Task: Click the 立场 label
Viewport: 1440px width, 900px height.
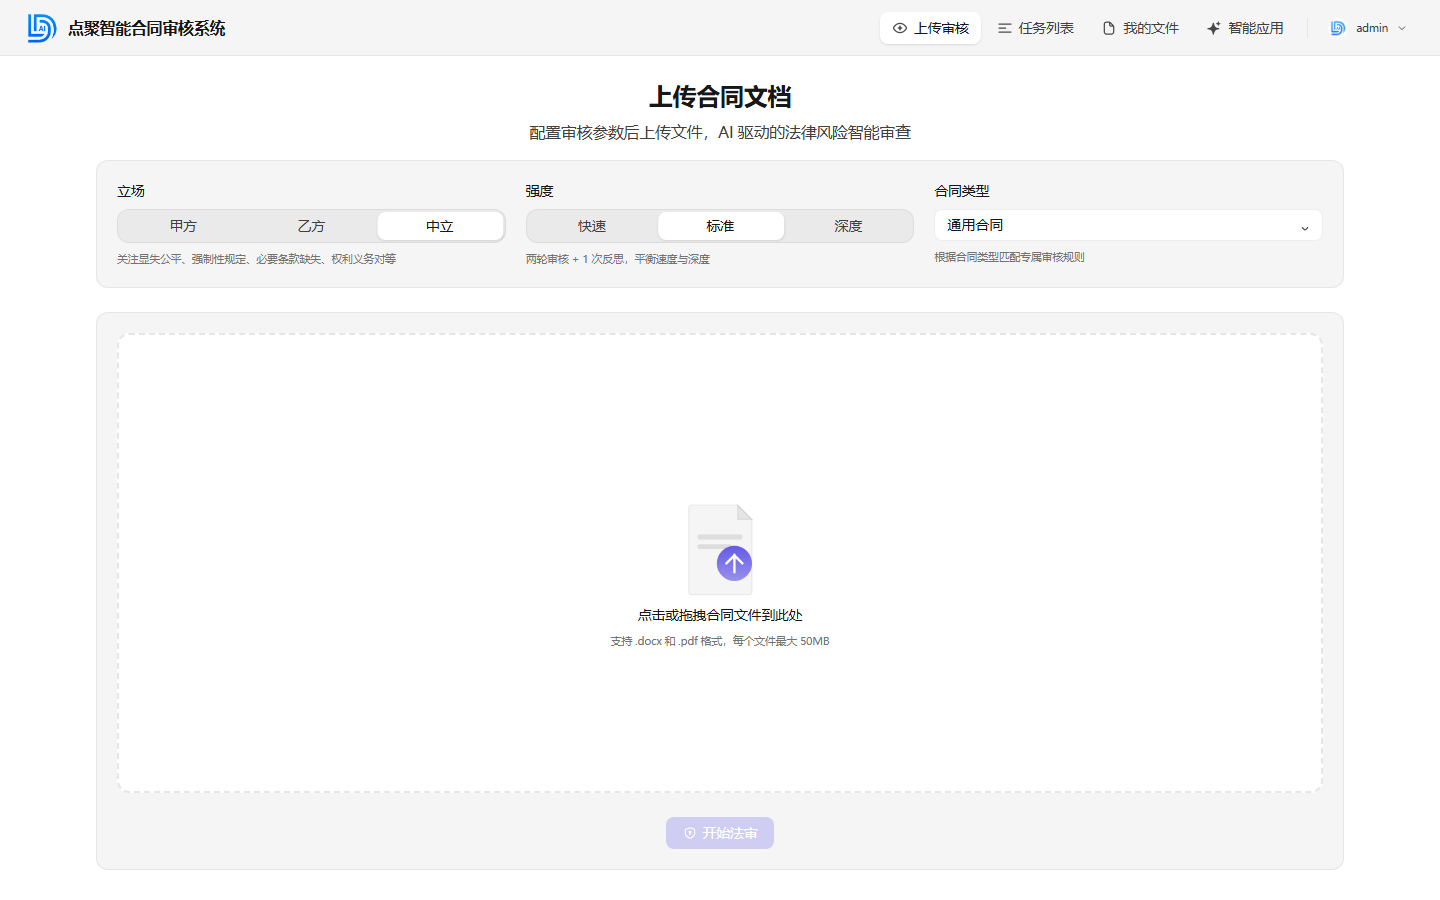Action: (x=131, y=191)
